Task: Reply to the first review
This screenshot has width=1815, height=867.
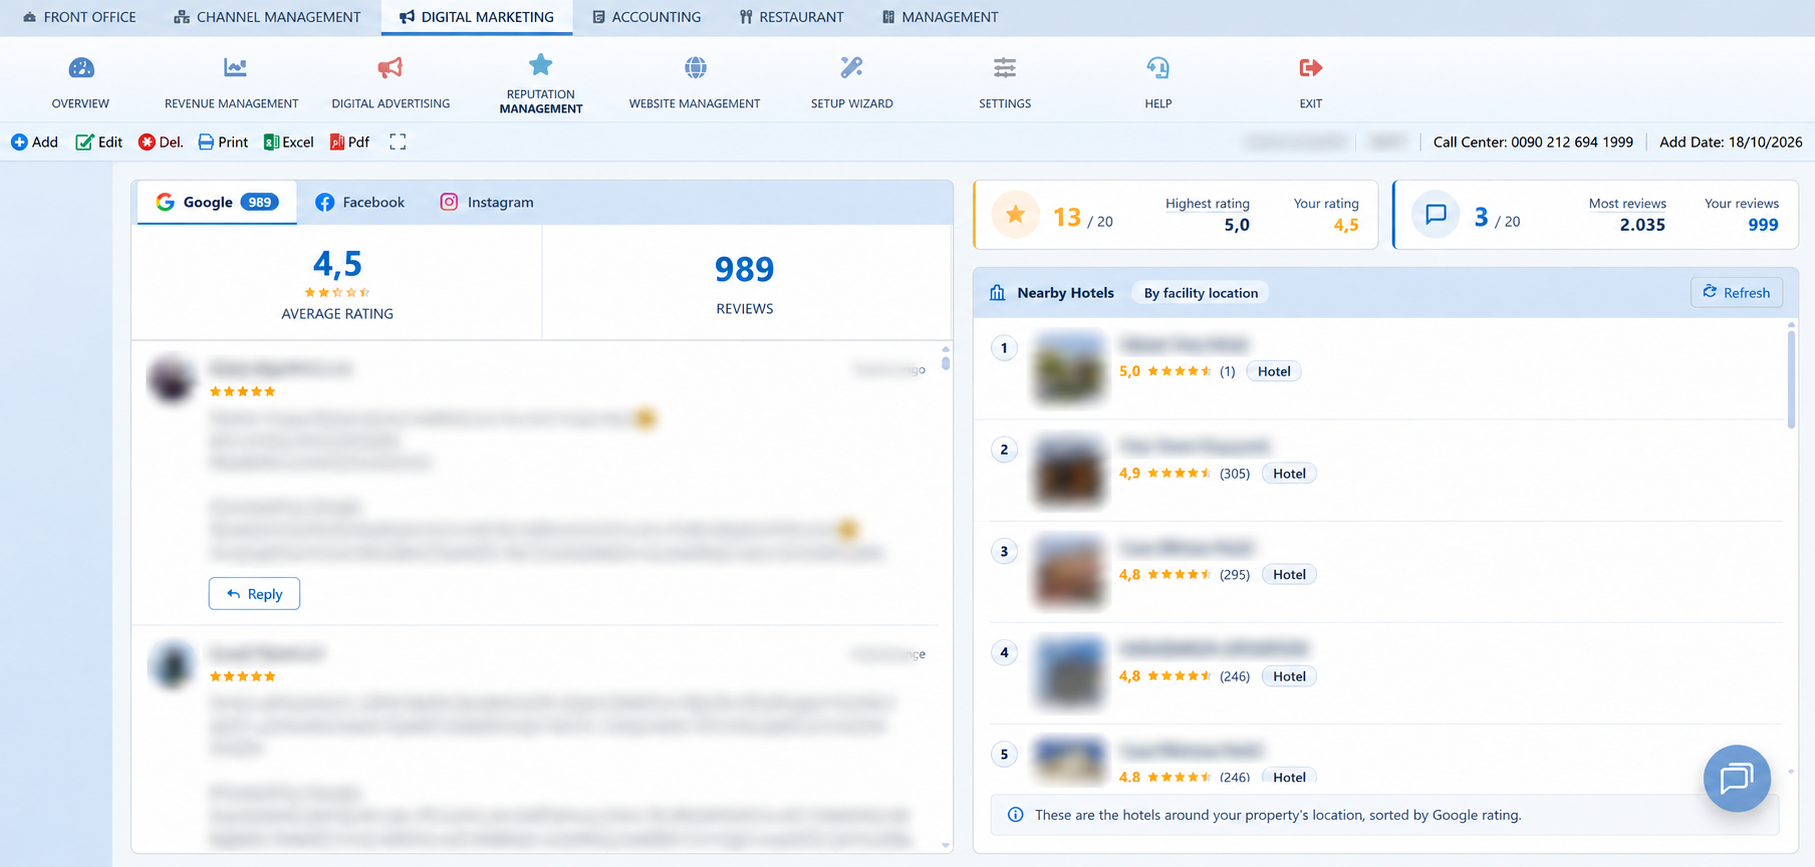Action: 254,594
